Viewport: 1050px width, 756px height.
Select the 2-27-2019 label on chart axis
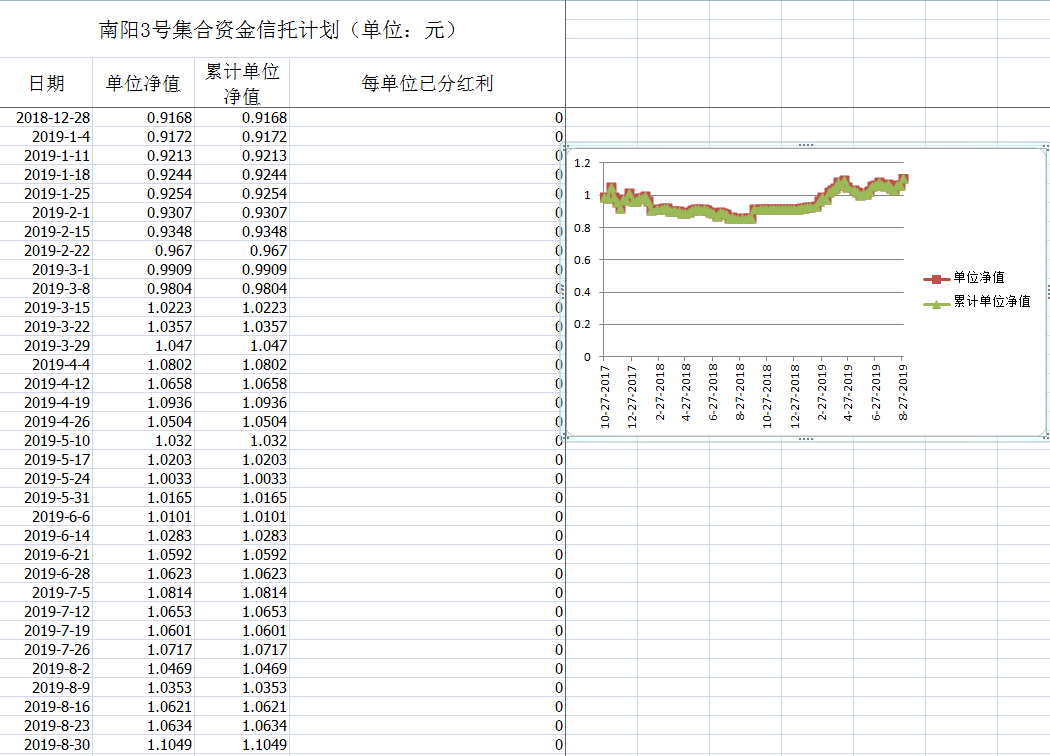tap(822, 392)
